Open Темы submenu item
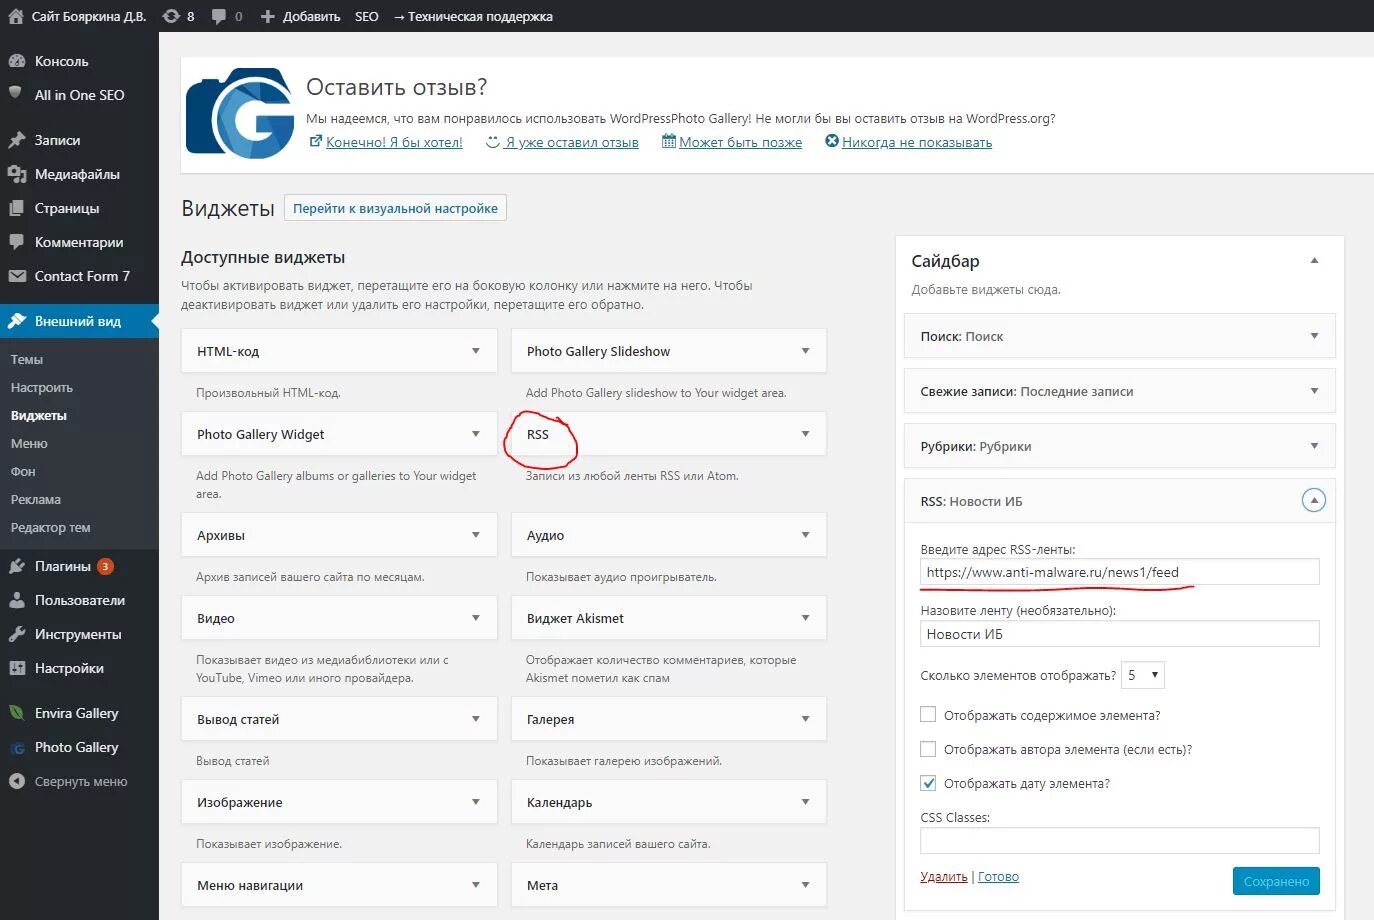This screenshot has height=920, width=1374. click(27, 359)
